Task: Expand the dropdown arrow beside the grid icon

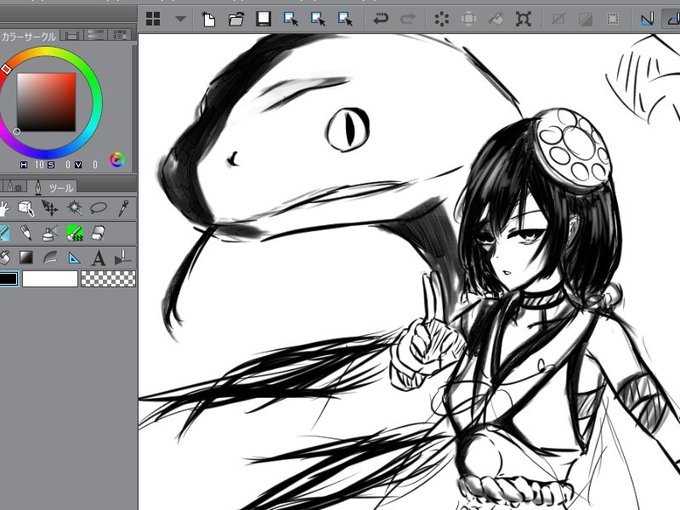Action: click(180, 19)
